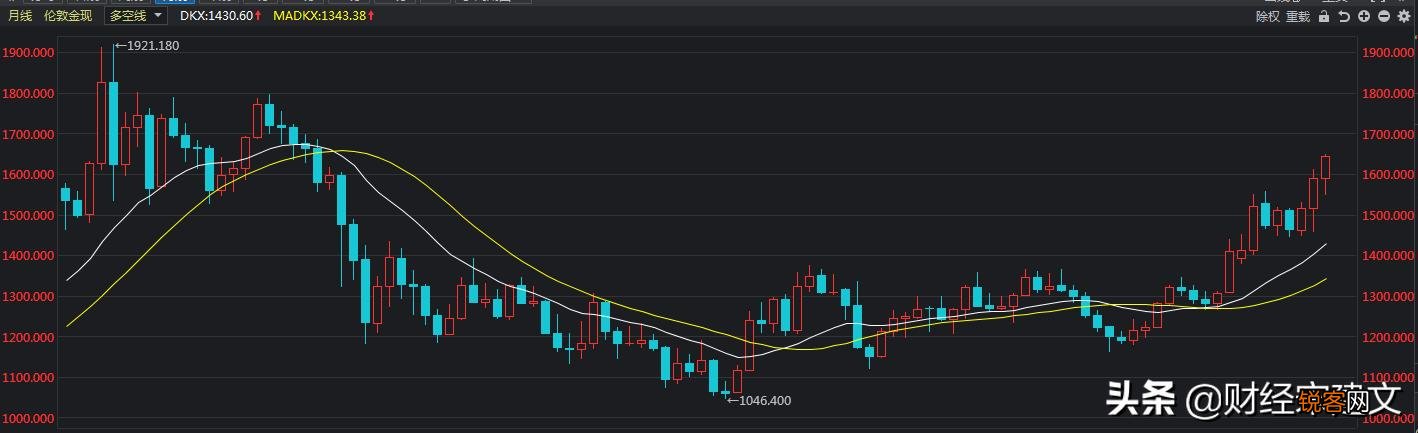Click the last red candlestick on the right
The height and width of the screenshot is (433, 1418).
1326,167
